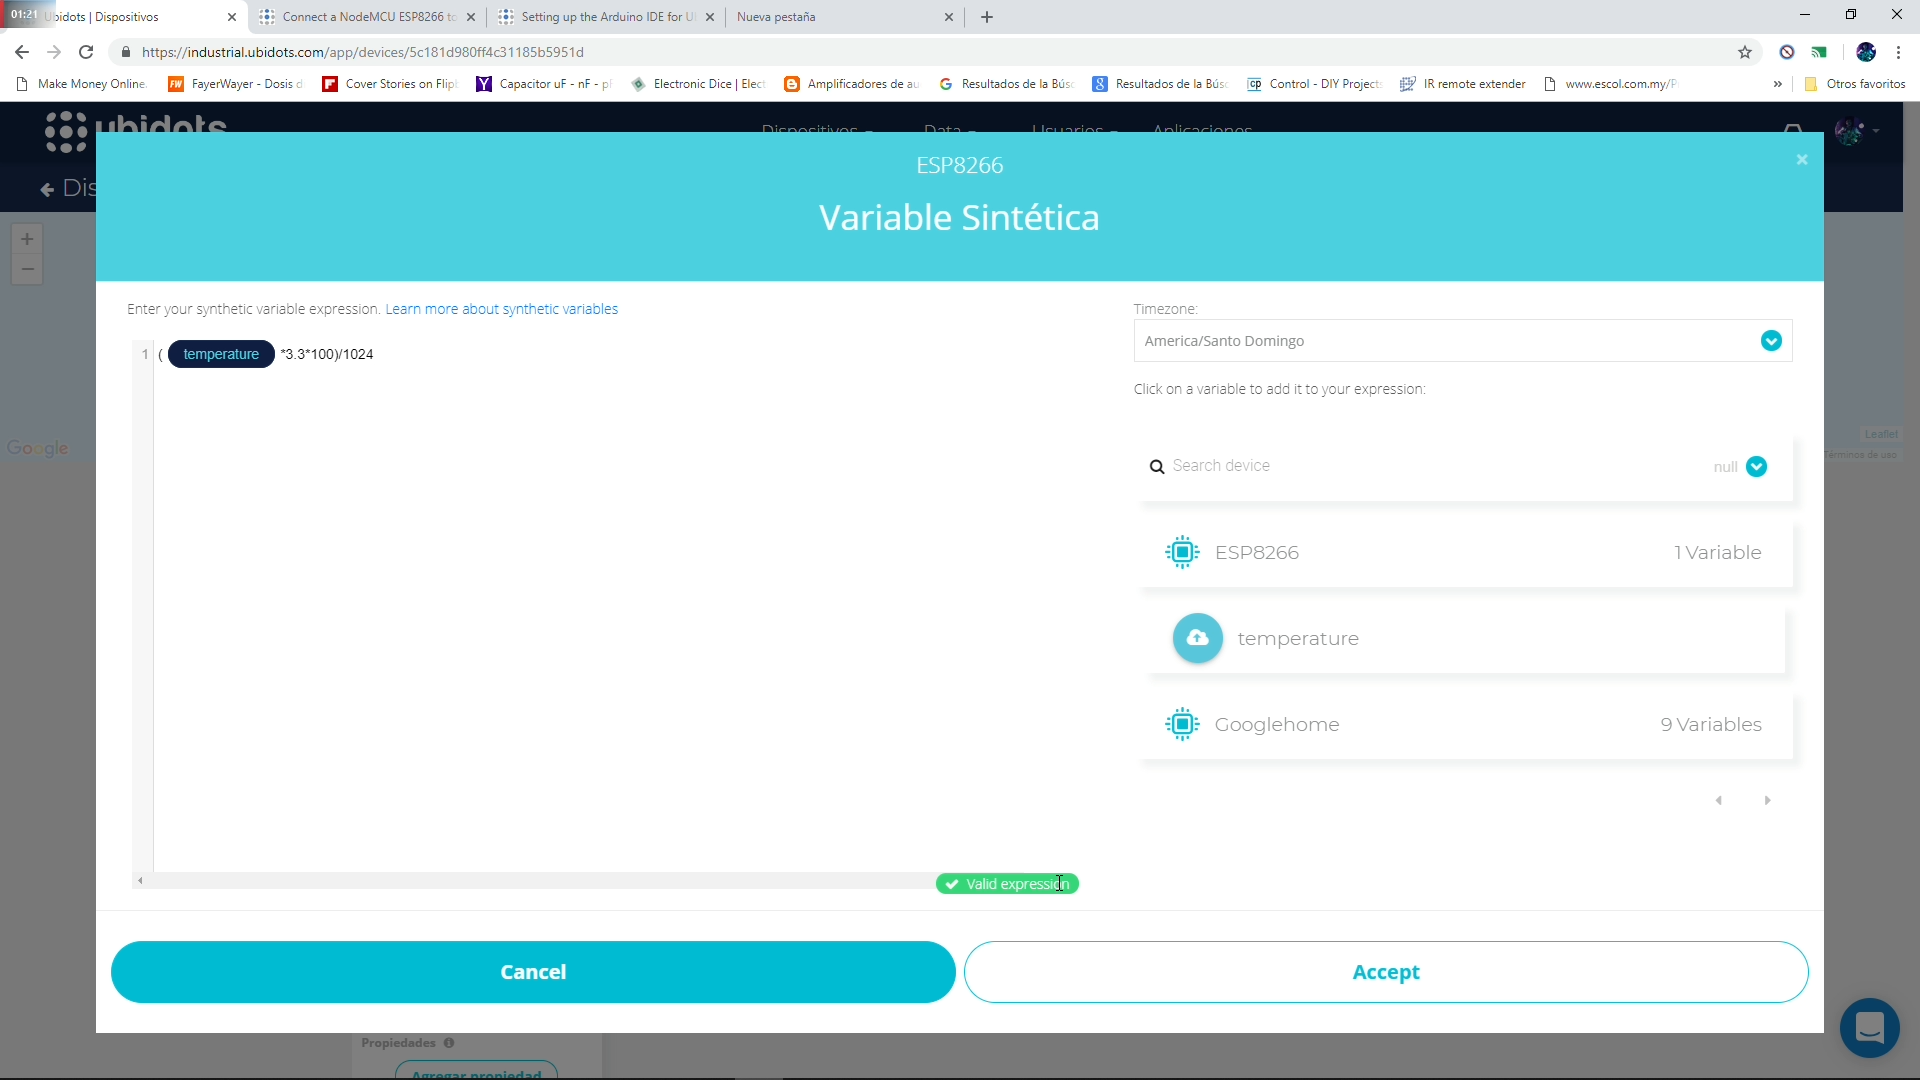
Task: Click the red blocker extension icon
Action: pyautogui.click(x=1786, y=52)
